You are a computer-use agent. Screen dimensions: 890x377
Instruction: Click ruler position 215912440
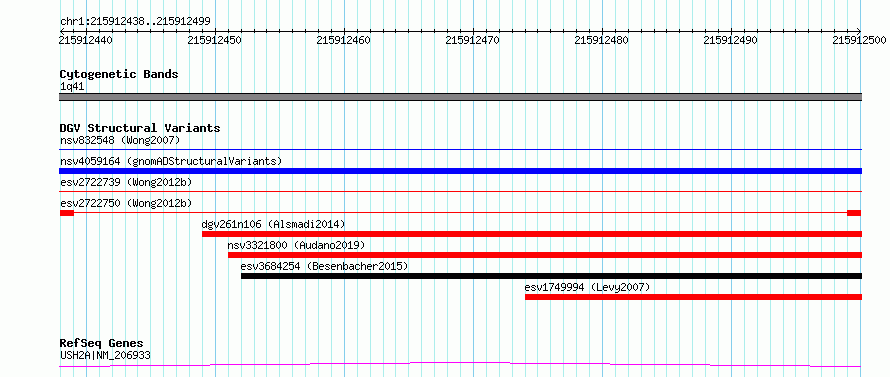(x=86, y=40)
